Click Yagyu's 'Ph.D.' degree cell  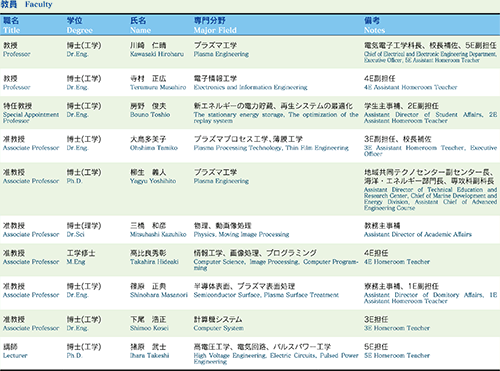tap(74, 181)
